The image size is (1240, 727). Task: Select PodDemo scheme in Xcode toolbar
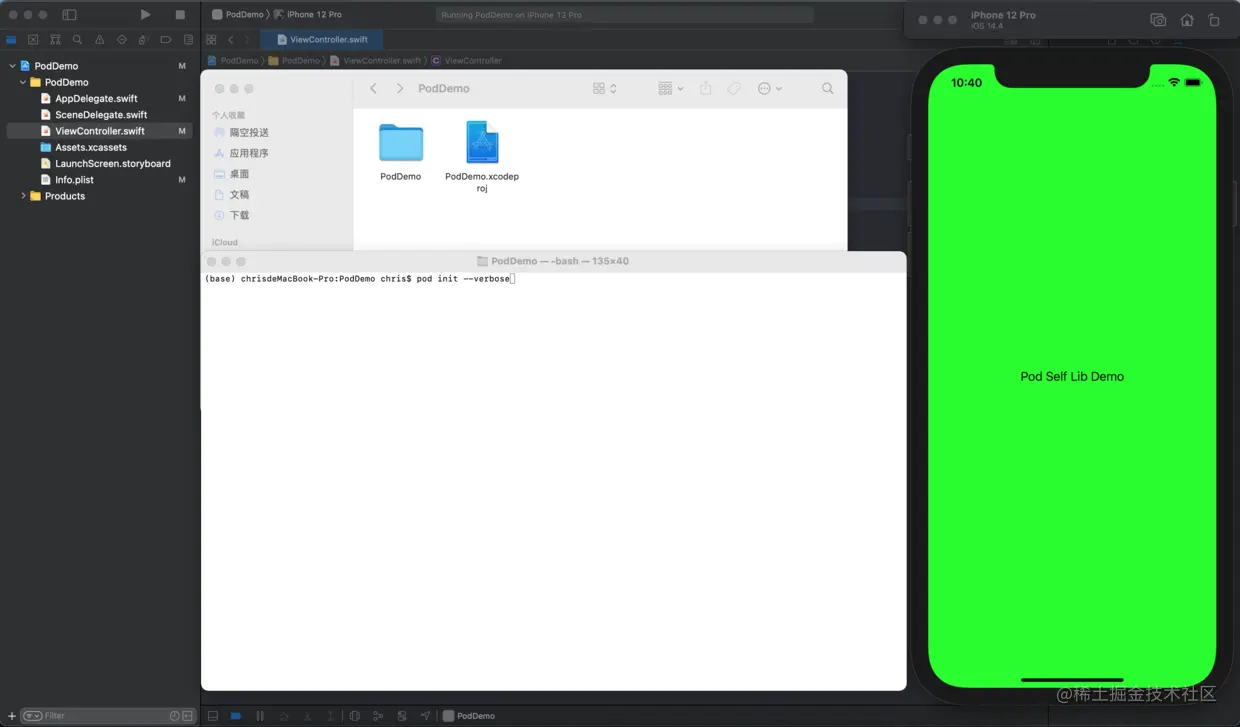pos(238,15)
